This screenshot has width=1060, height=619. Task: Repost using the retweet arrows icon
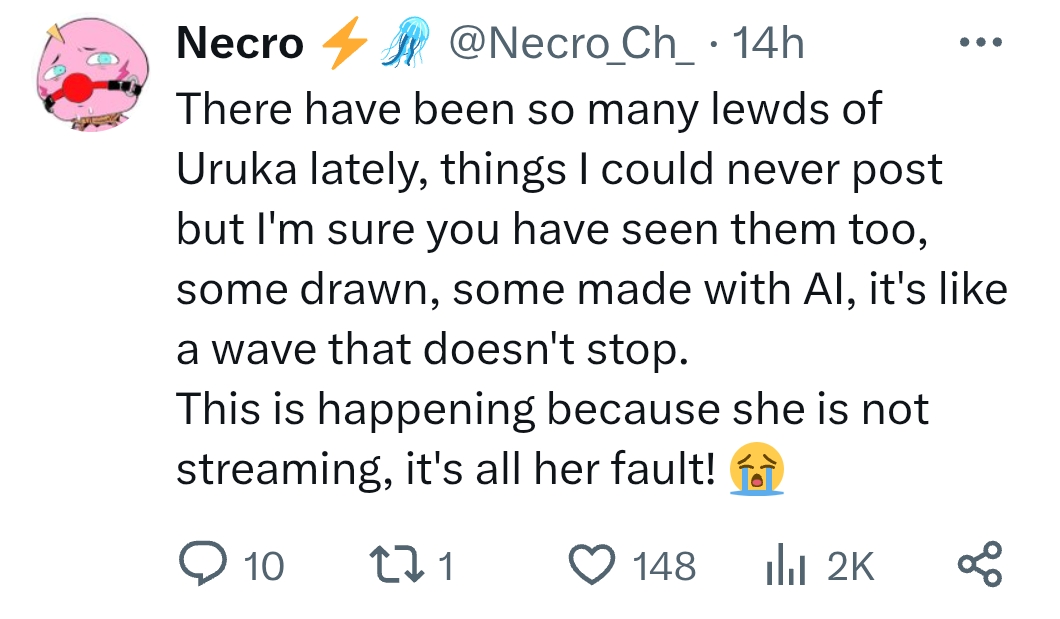(x=399, y=567)
